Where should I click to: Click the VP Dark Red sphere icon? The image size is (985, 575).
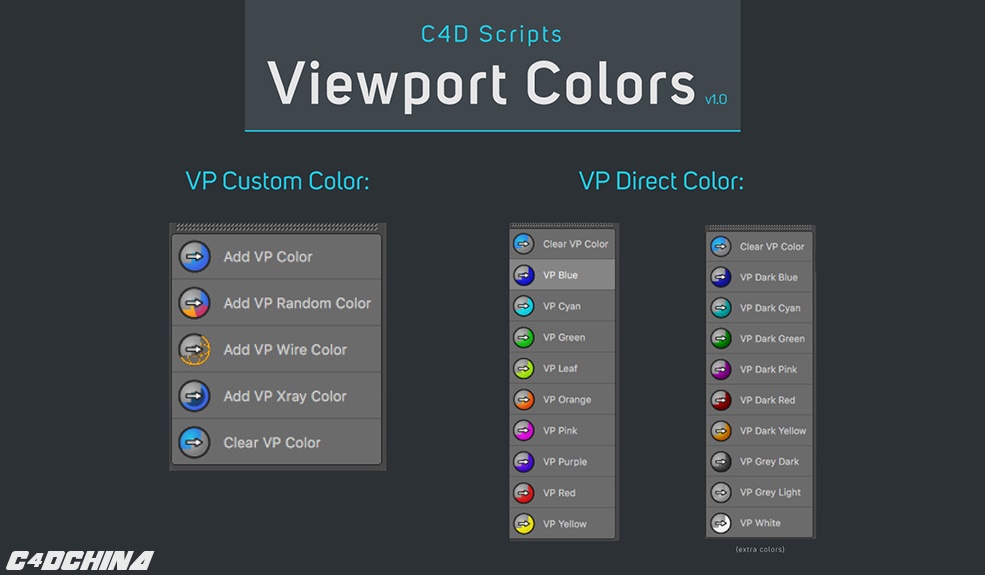(x=721, y=400)
